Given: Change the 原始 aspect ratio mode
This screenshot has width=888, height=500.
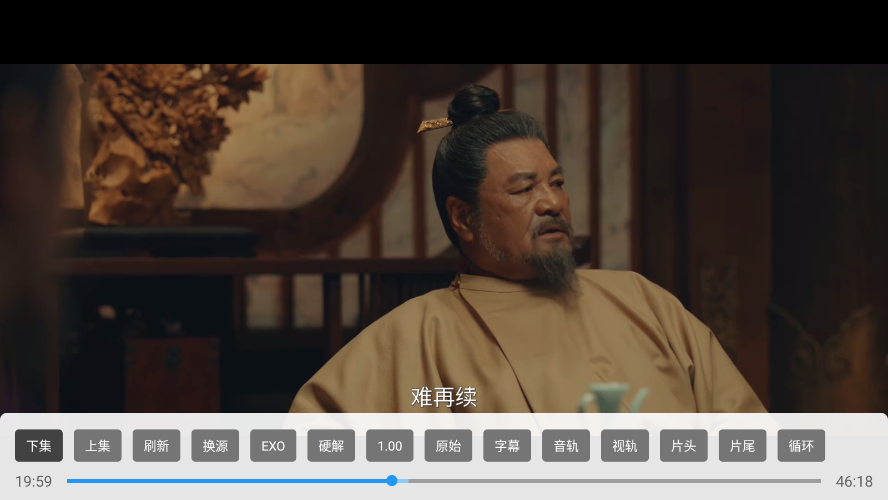Looking at the screenshot, I should 449,446.
